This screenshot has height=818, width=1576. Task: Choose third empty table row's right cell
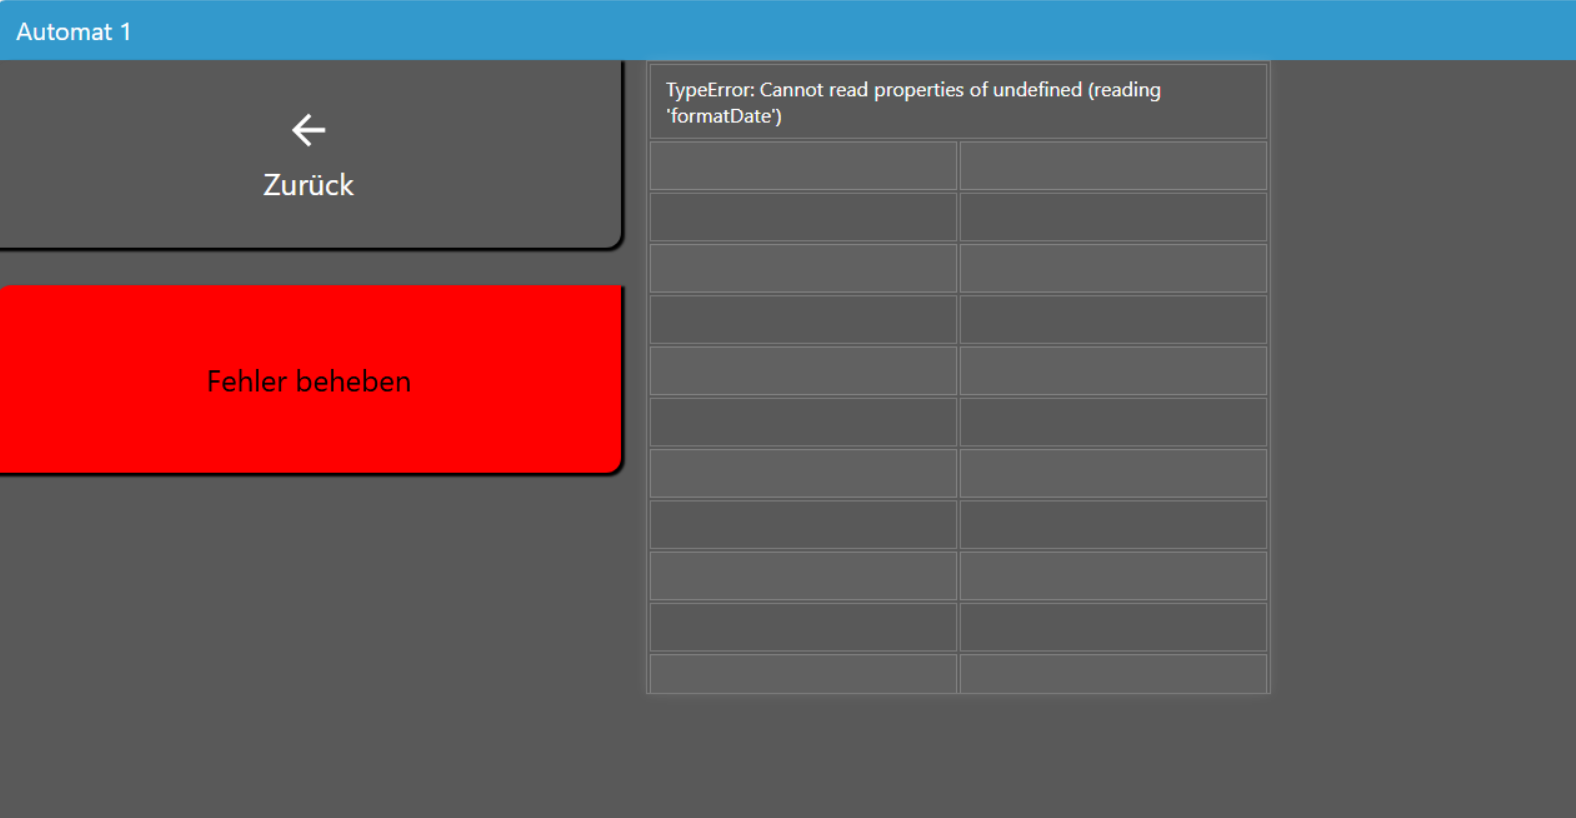pos(1112,268)
